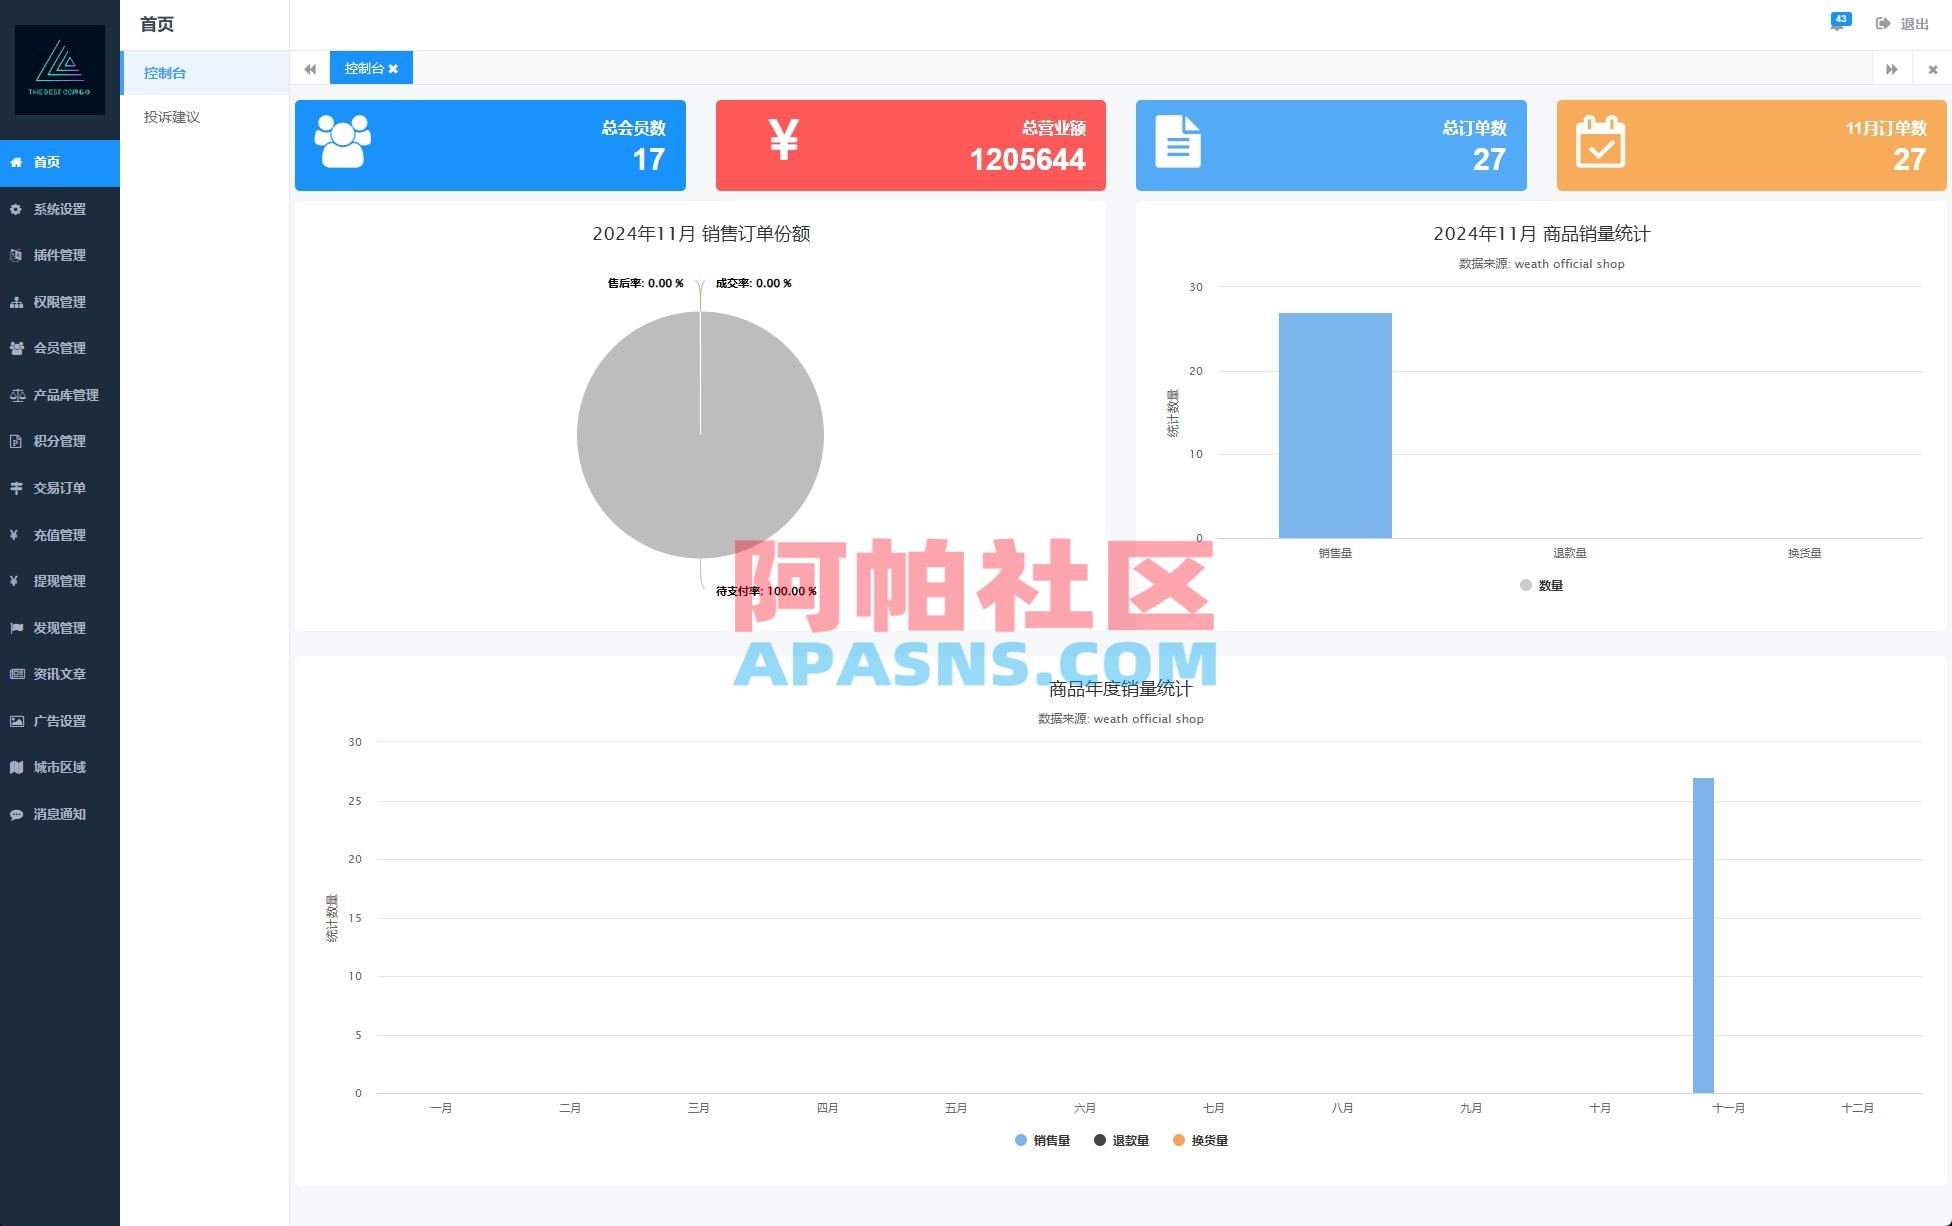Collapse tabs with the double-left arrow
The image size is (1952, 1226).
tap(310, 68)
